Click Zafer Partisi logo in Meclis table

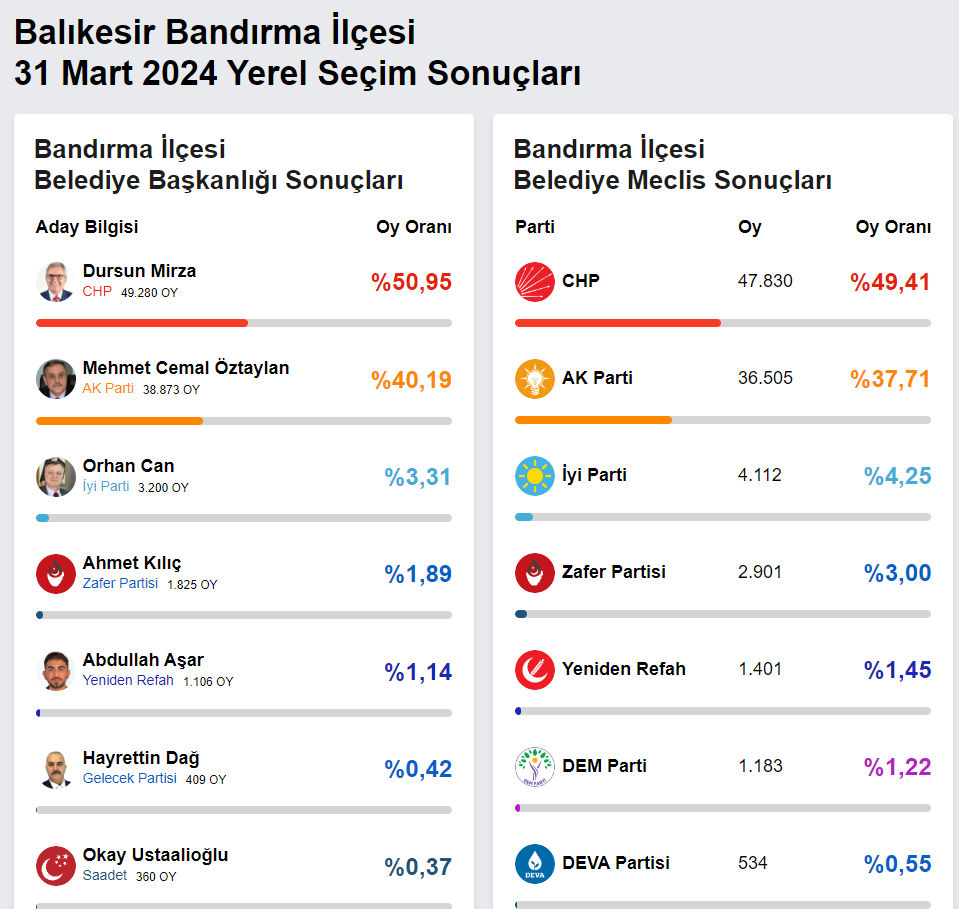pos(535,573)
